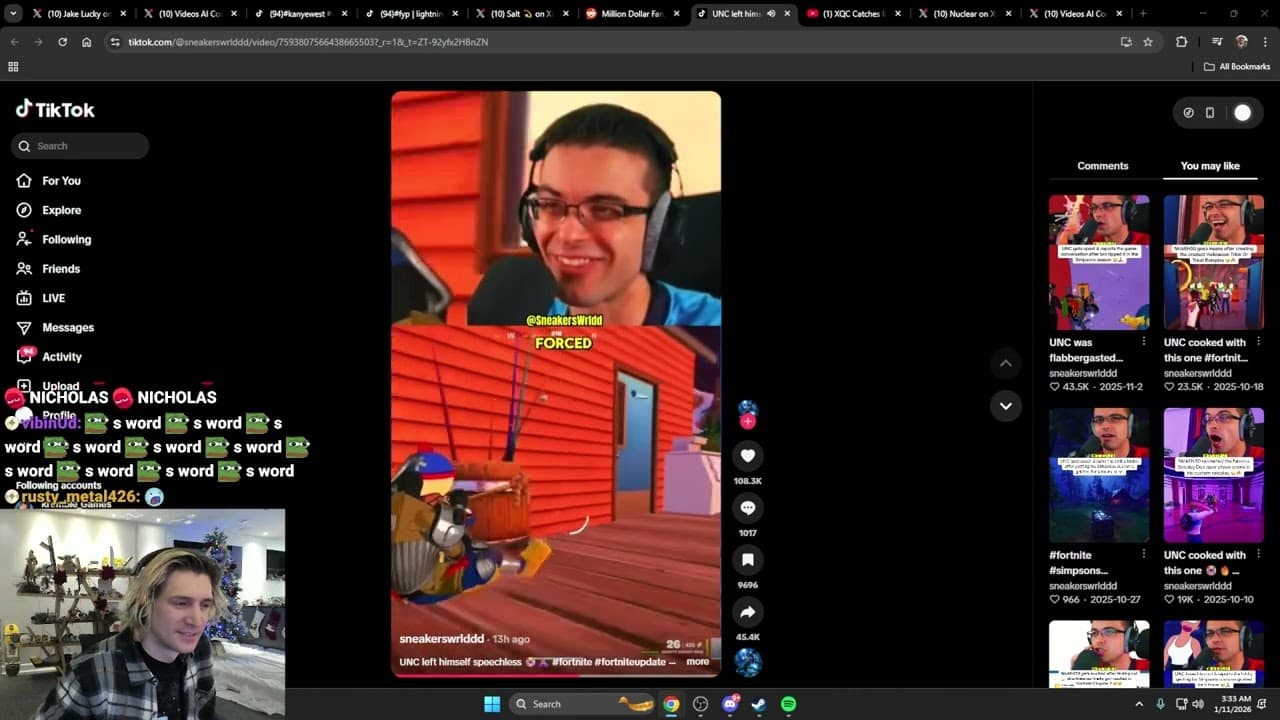Go to next video with down chevron
The image size is (1280, 720).
click(1005, 406)
